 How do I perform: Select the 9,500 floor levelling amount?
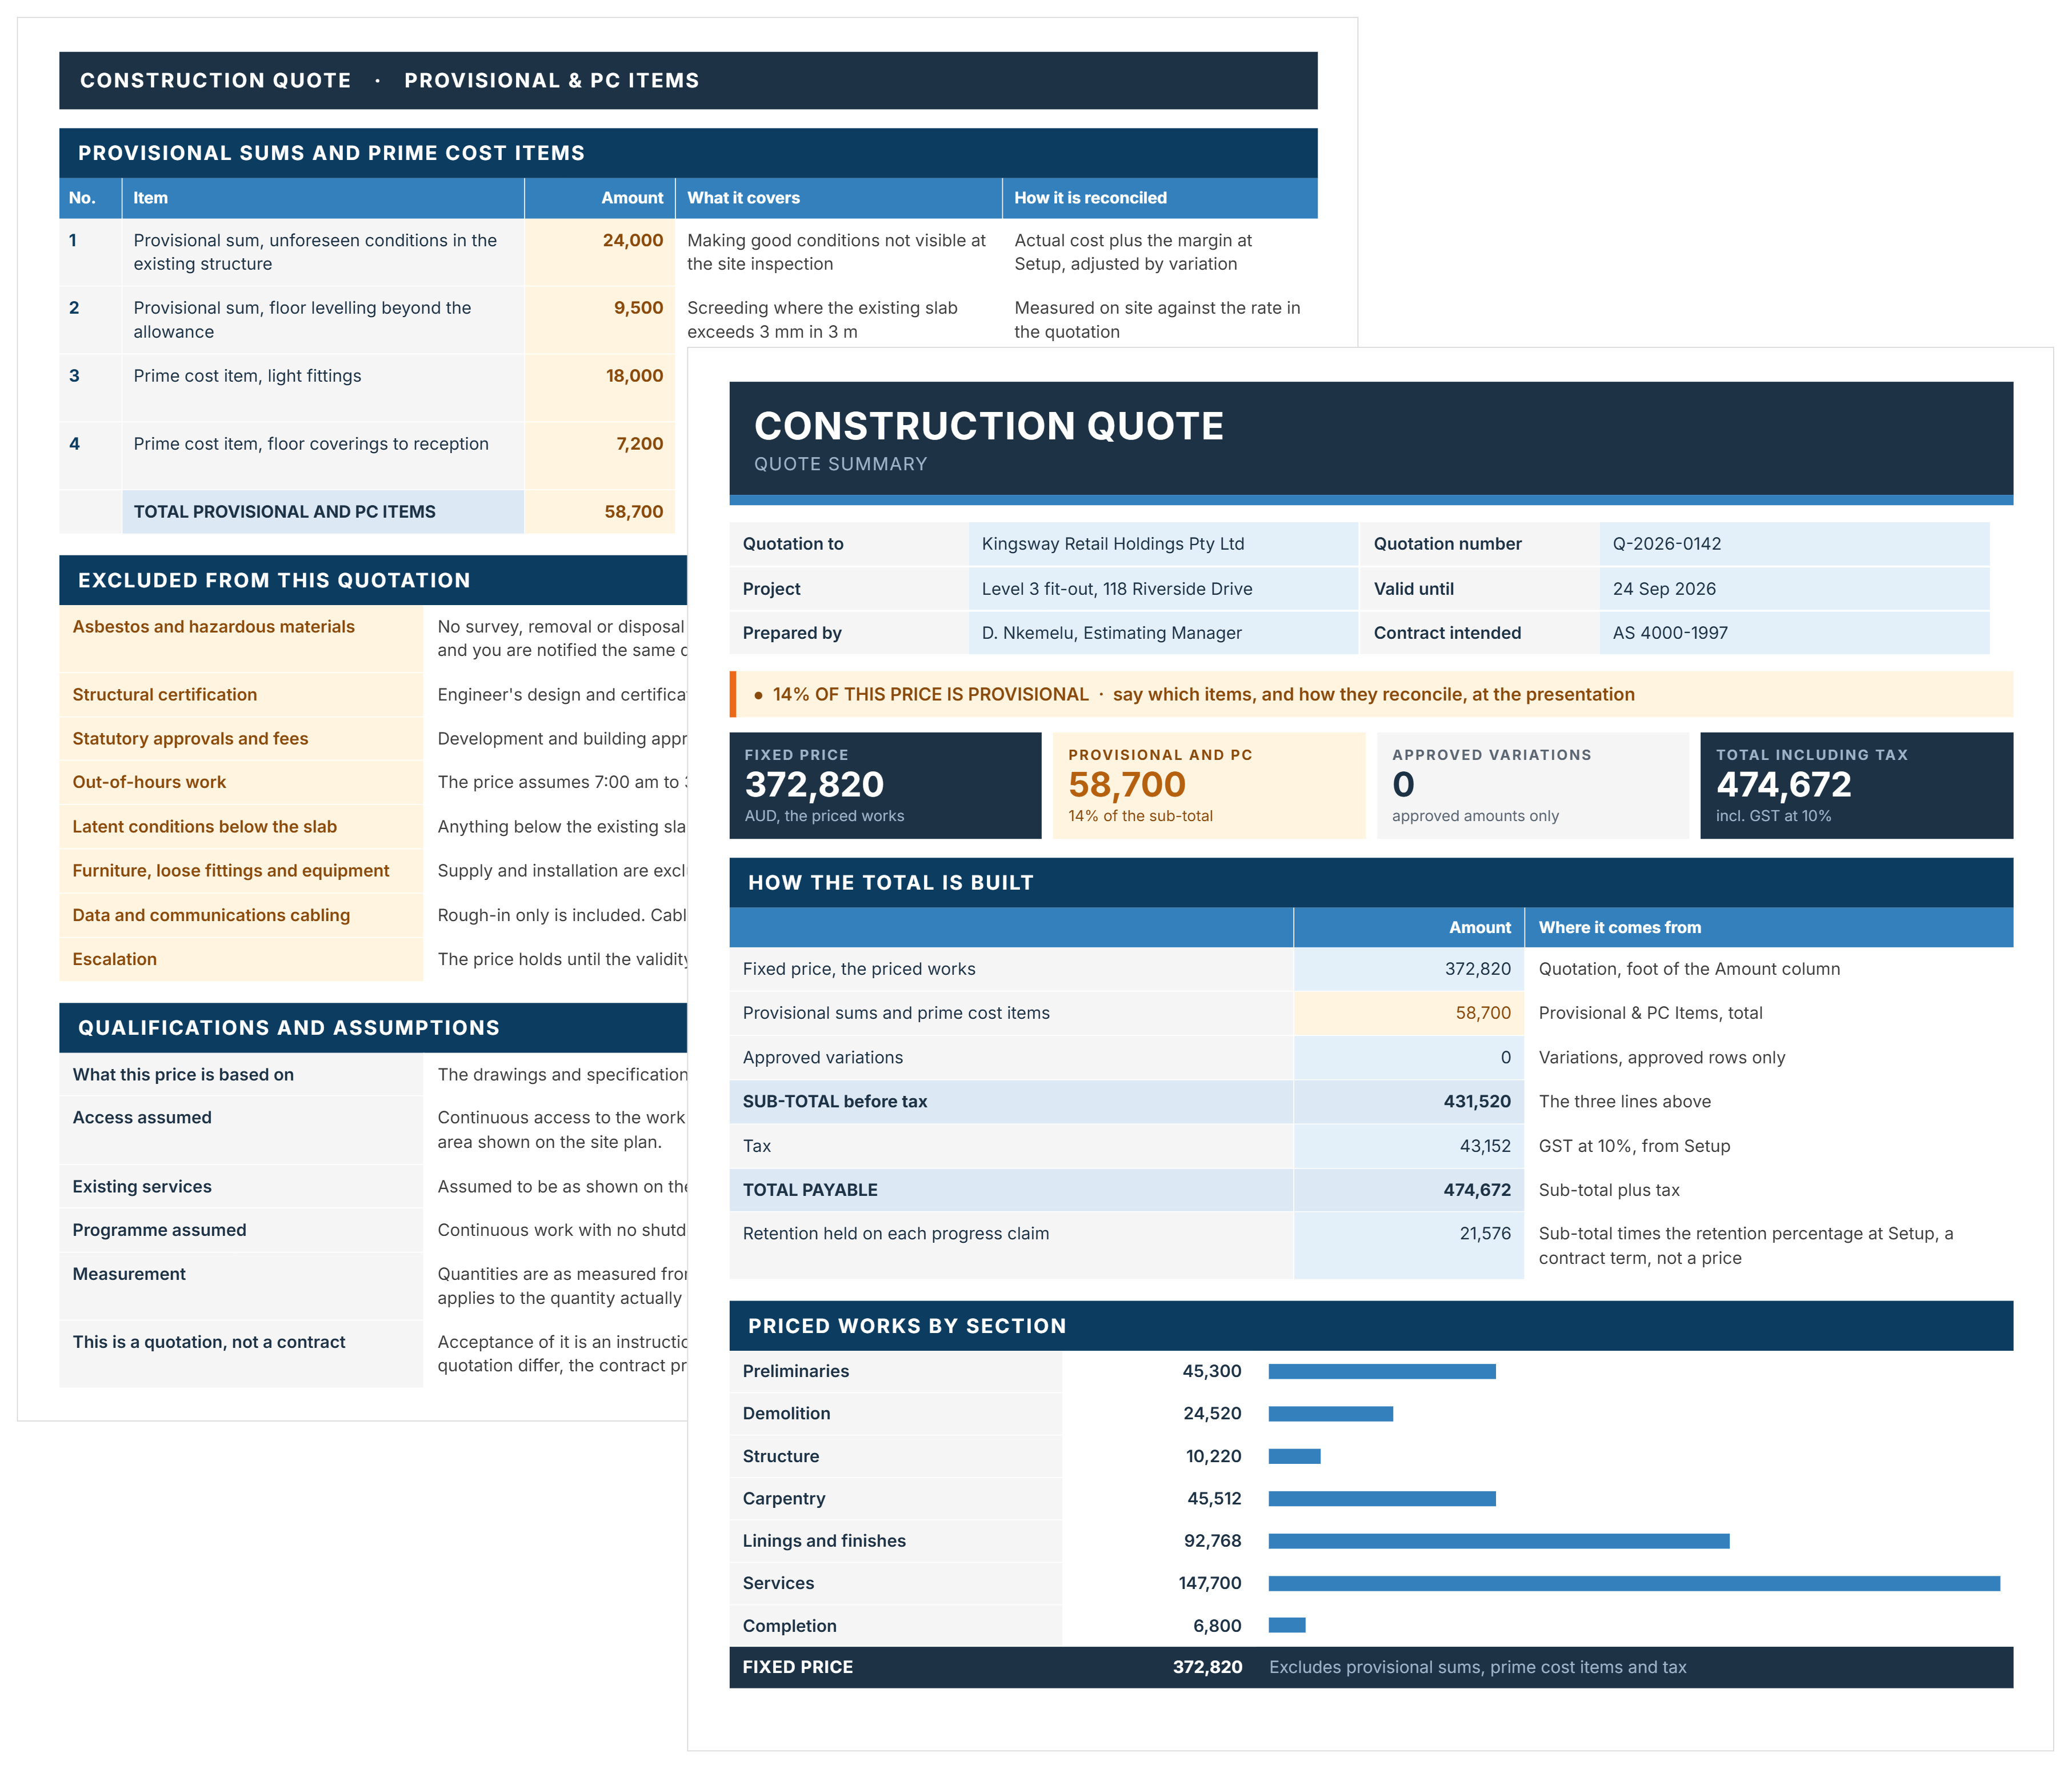tap(638, 308)
